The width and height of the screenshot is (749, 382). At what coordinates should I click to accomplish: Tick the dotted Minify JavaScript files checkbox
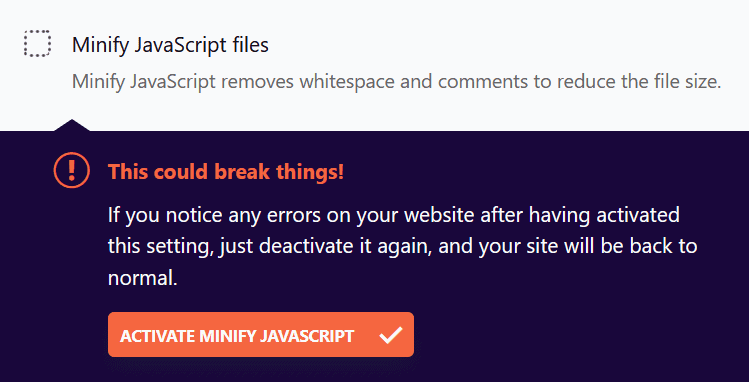point(37,43)
